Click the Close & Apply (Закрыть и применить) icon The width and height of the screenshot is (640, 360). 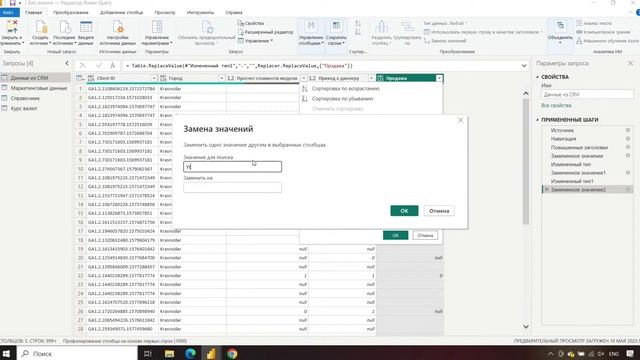pos(11,27)
